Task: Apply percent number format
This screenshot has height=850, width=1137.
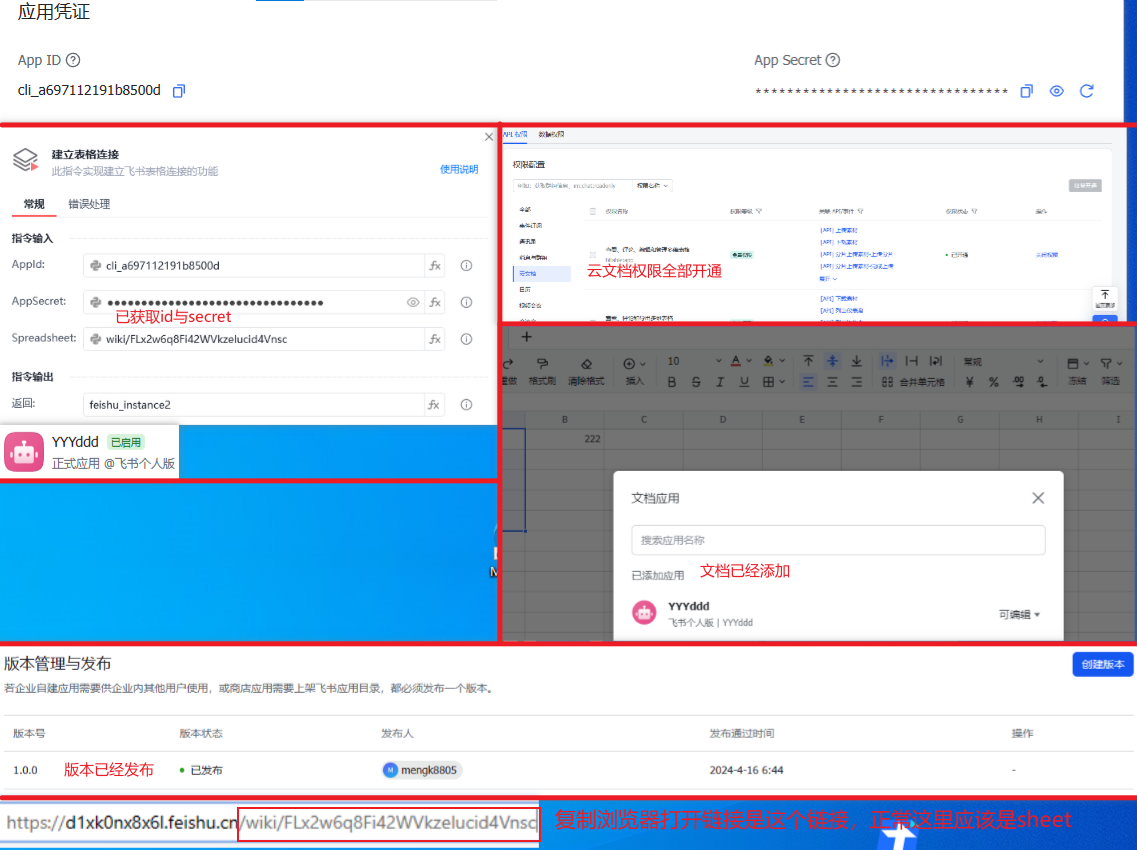Action: pyautogui.click(x=993, y=382)
